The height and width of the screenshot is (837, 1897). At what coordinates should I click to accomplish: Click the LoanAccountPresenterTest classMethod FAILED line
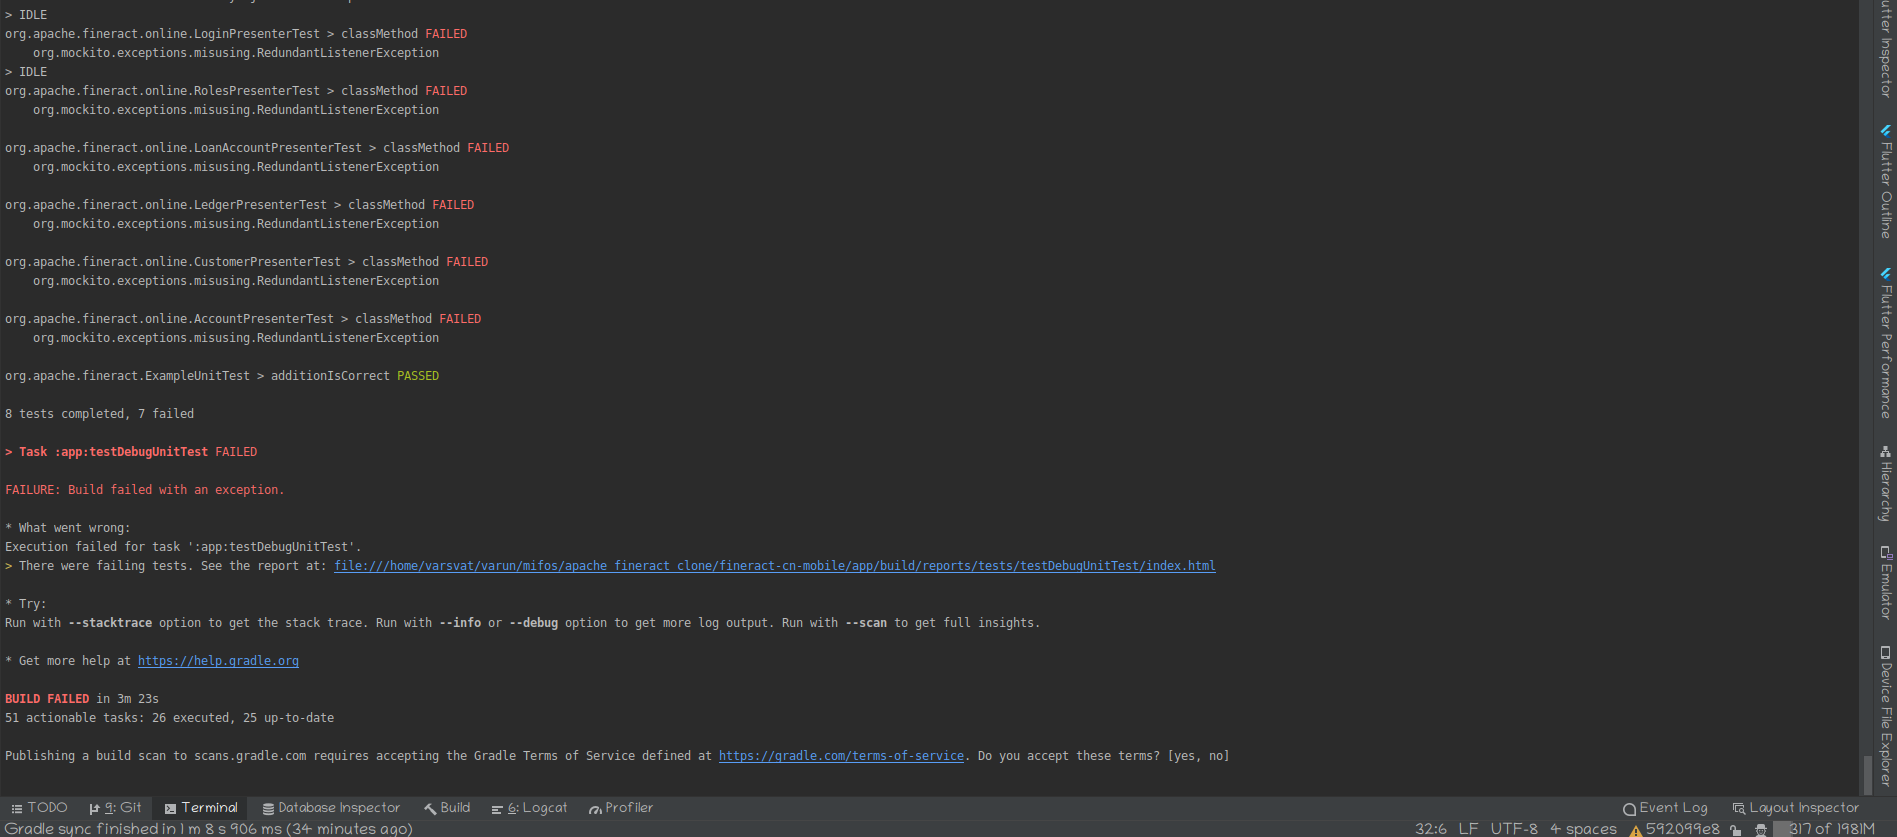point(257,148)
